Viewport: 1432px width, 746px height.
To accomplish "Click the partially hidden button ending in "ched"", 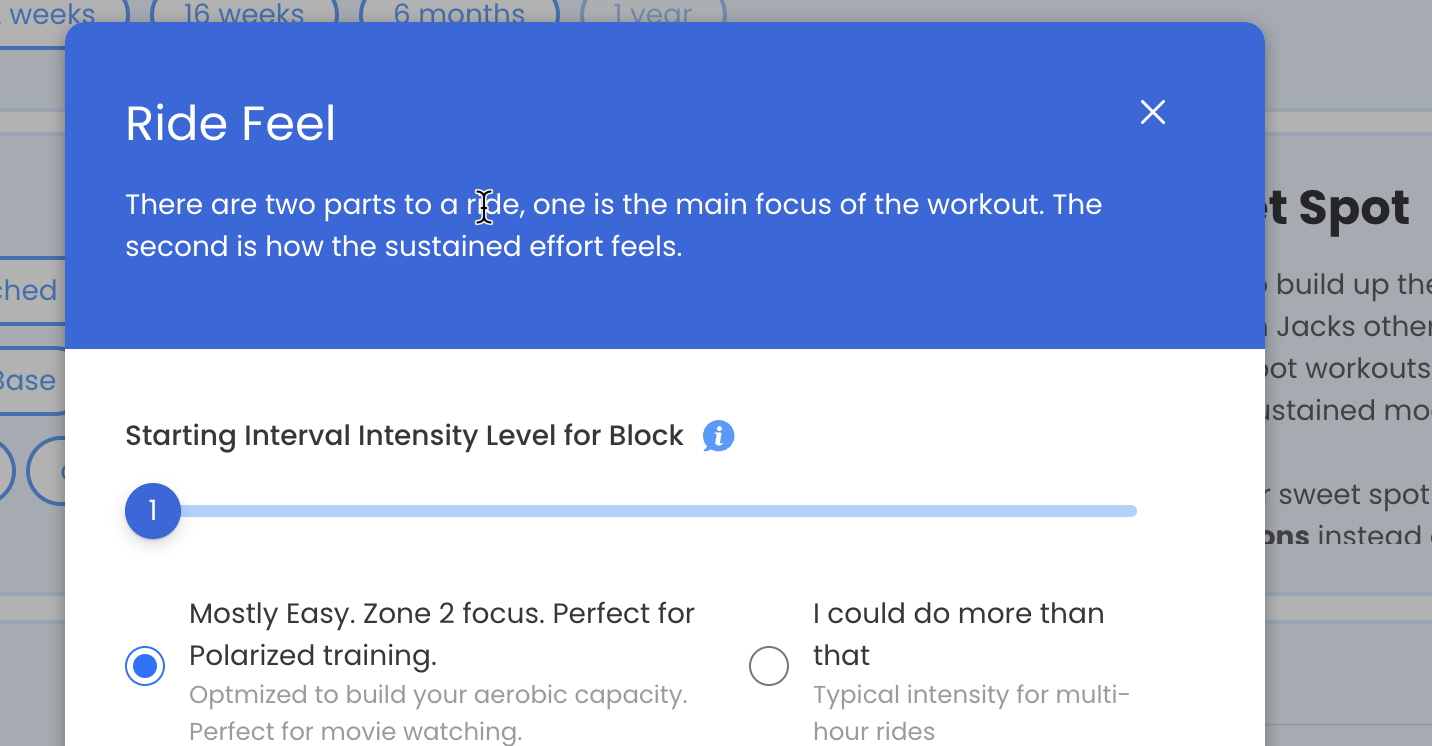I will point(32,290).
